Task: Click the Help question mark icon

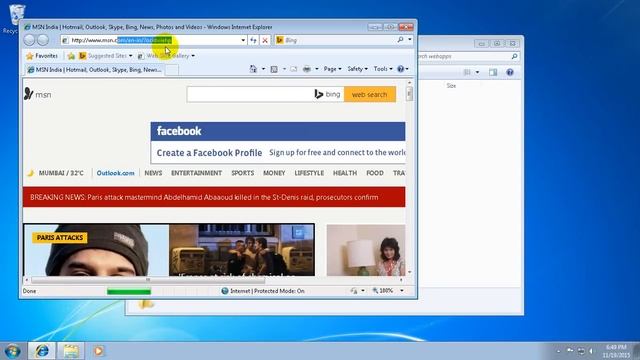Action: [x=401, y=69]
